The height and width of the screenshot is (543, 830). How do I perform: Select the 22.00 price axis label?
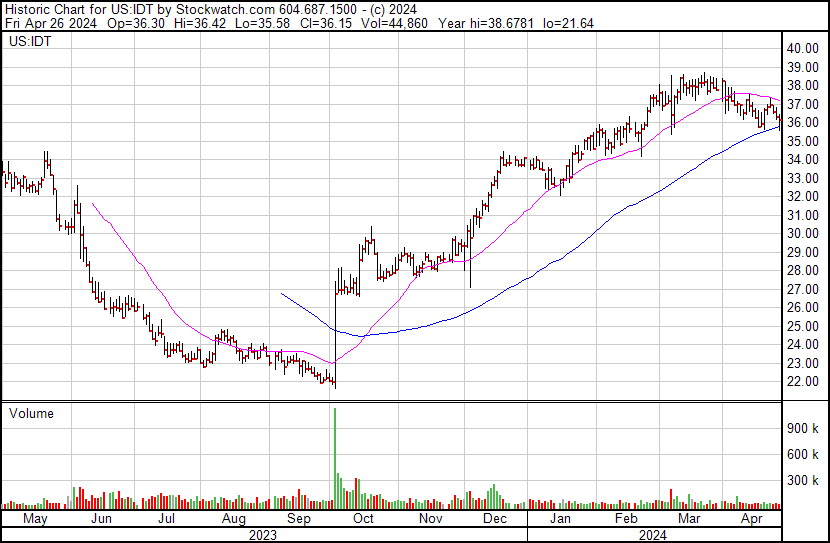tap(803, 382)
